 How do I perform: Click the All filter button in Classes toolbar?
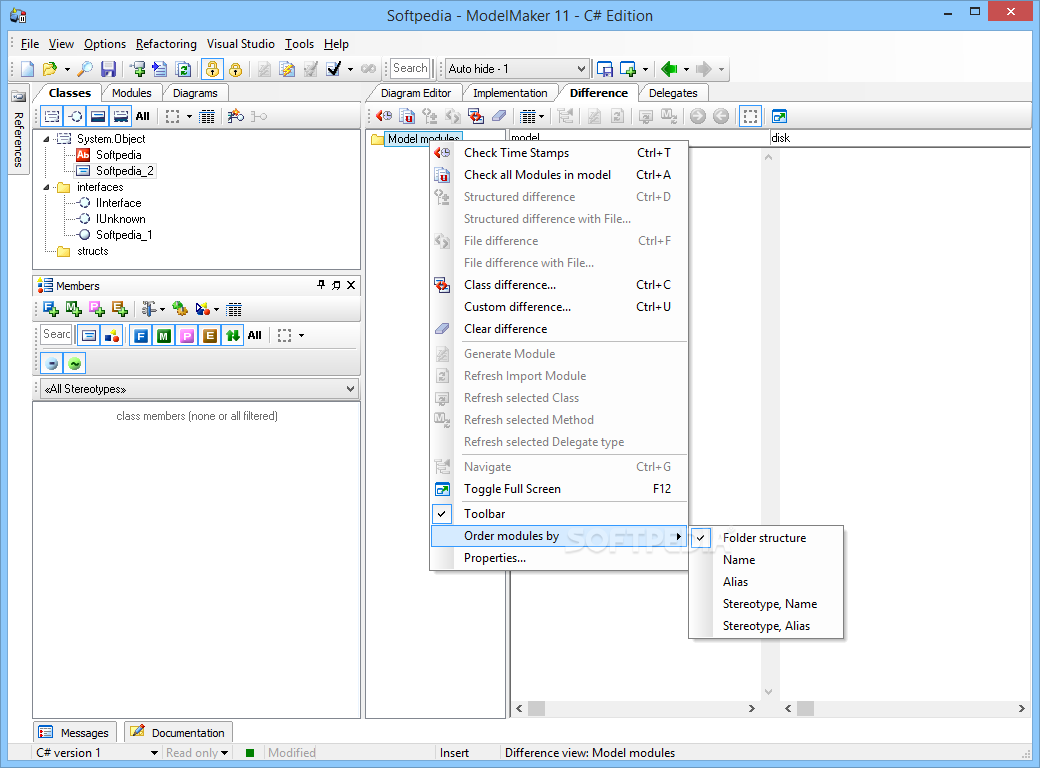click(x=143, y=116)
